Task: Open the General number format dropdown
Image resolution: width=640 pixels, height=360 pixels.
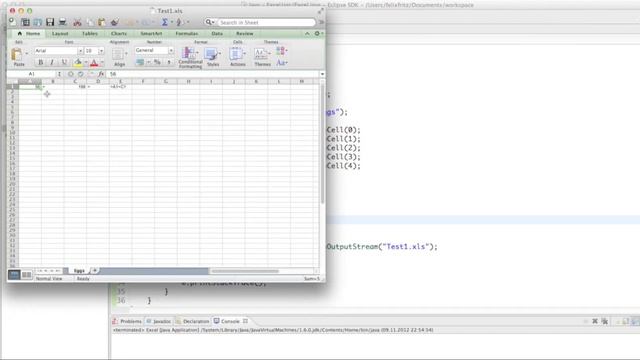Action: 171,50
